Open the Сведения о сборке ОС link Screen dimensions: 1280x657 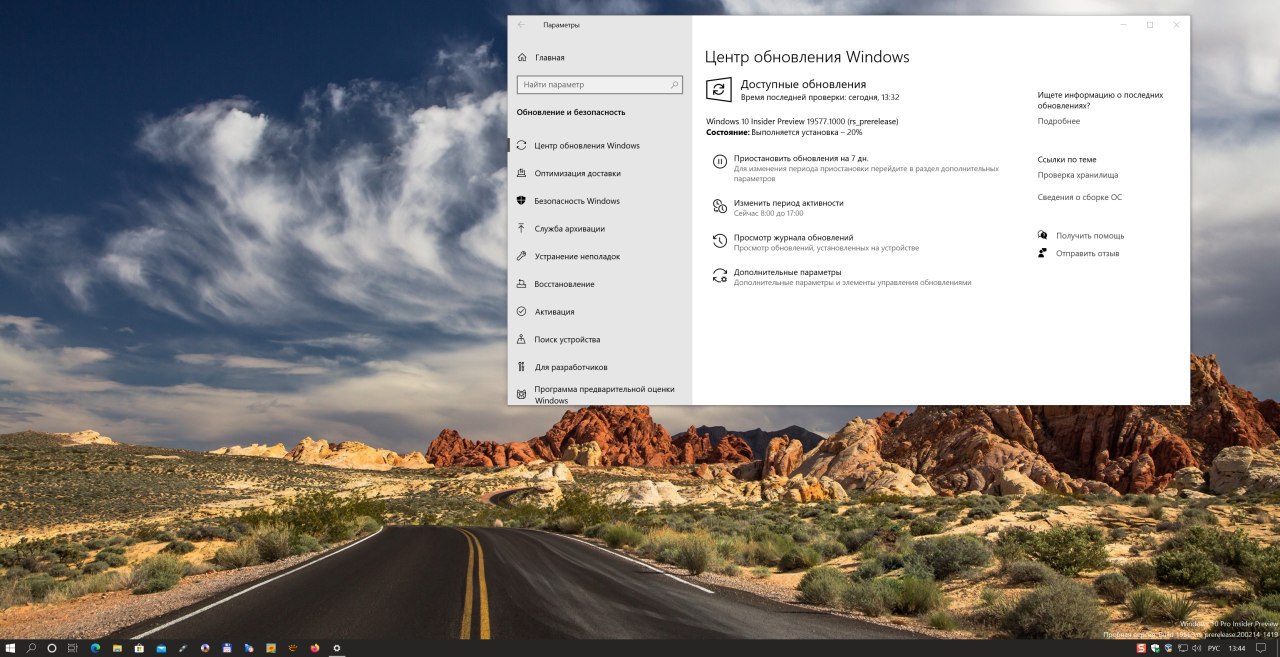click(x=1080, y=197)
